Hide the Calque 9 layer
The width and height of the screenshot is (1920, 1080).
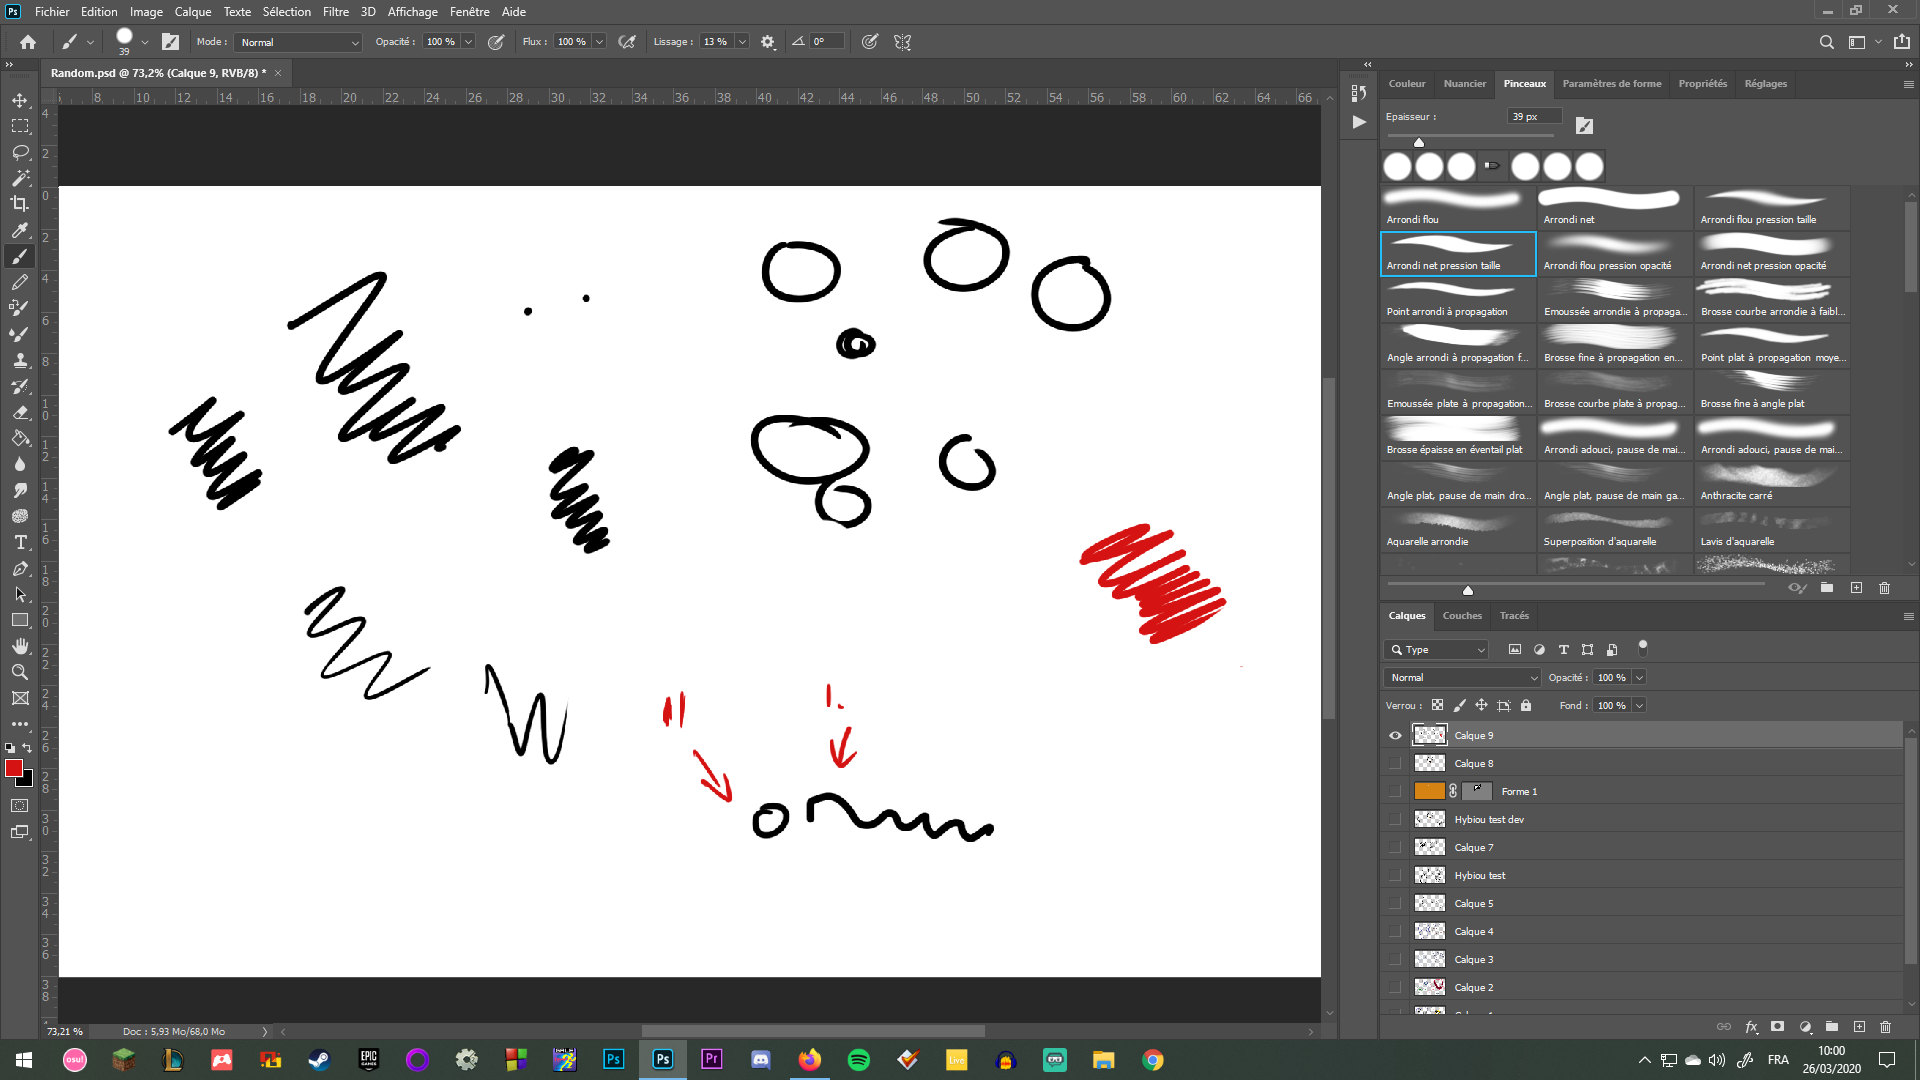(1394, 735)
